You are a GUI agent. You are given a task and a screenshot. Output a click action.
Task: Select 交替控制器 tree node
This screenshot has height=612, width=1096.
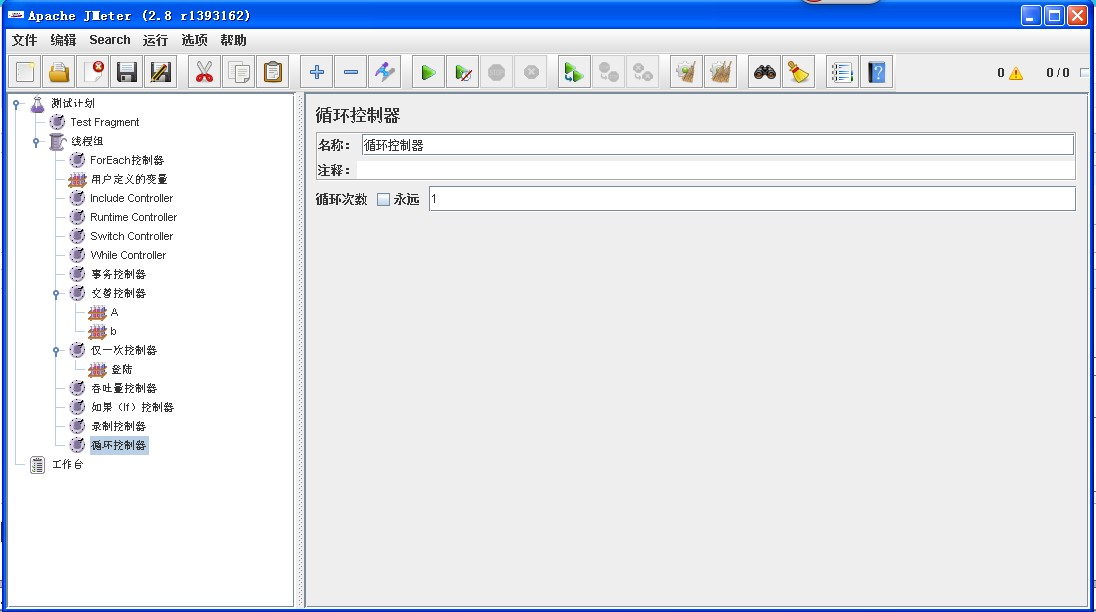pyautogui.click(x=118, y=293)
